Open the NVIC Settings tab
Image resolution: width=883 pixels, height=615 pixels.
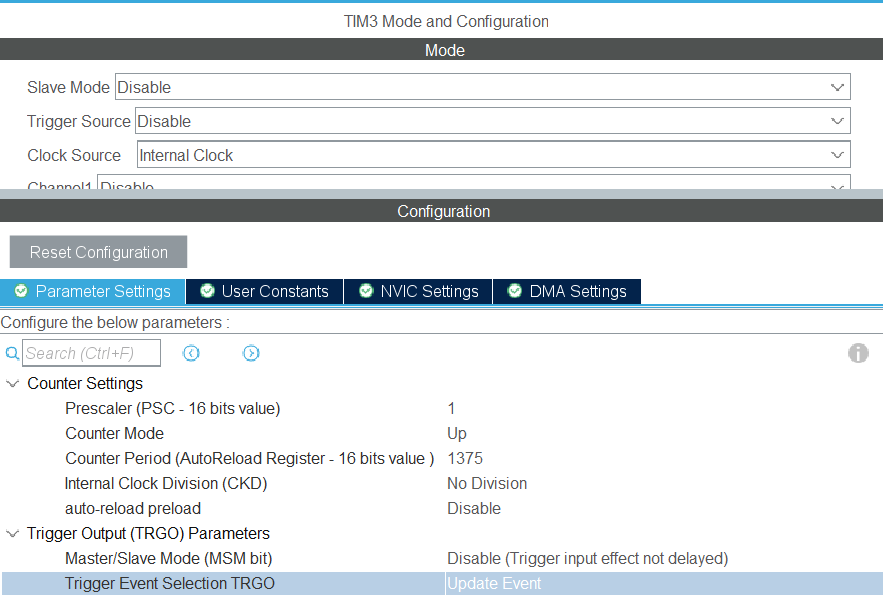418,291
